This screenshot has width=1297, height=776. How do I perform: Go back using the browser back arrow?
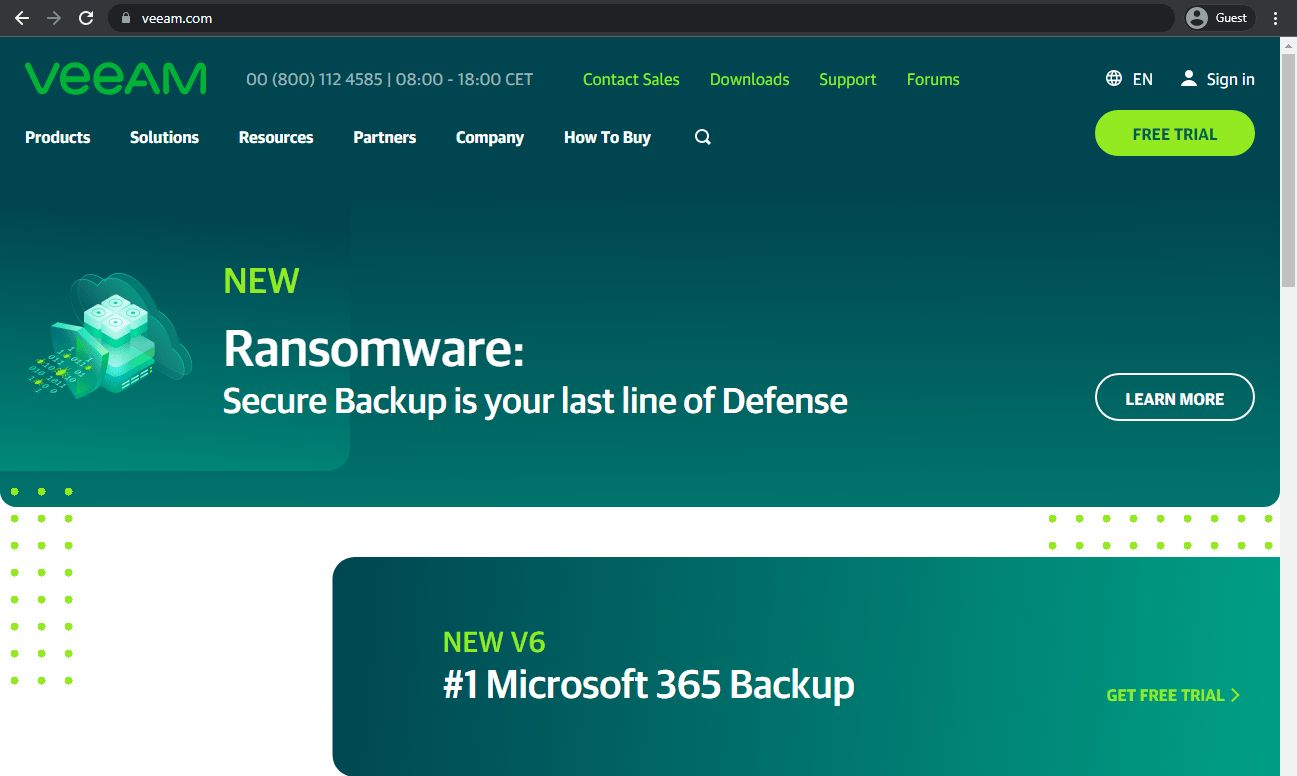point(21,17)
